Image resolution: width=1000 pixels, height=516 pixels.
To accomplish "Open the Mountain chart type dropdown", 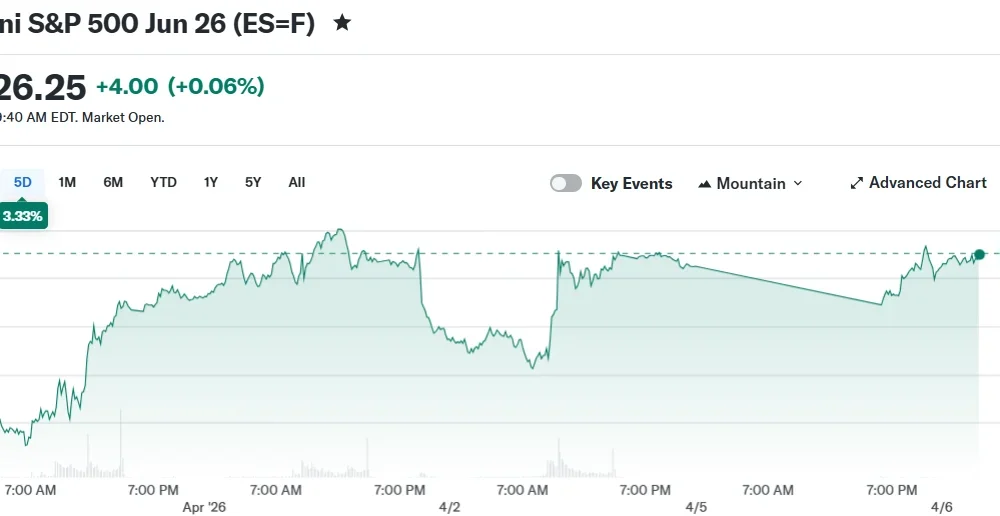I will (x=751, y=184).
